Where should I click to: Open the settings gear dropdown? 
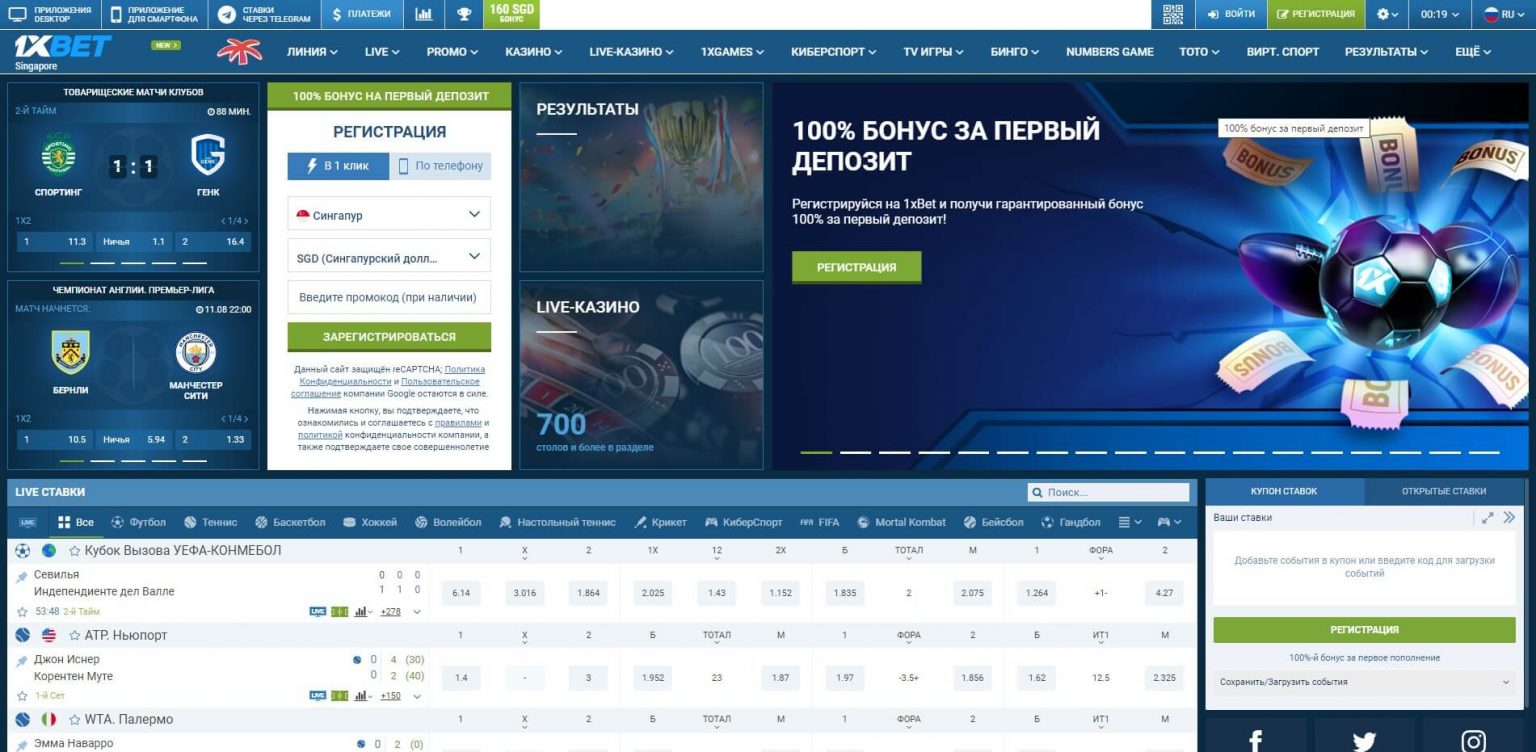pyautogui.click(x=1386, y=14)
